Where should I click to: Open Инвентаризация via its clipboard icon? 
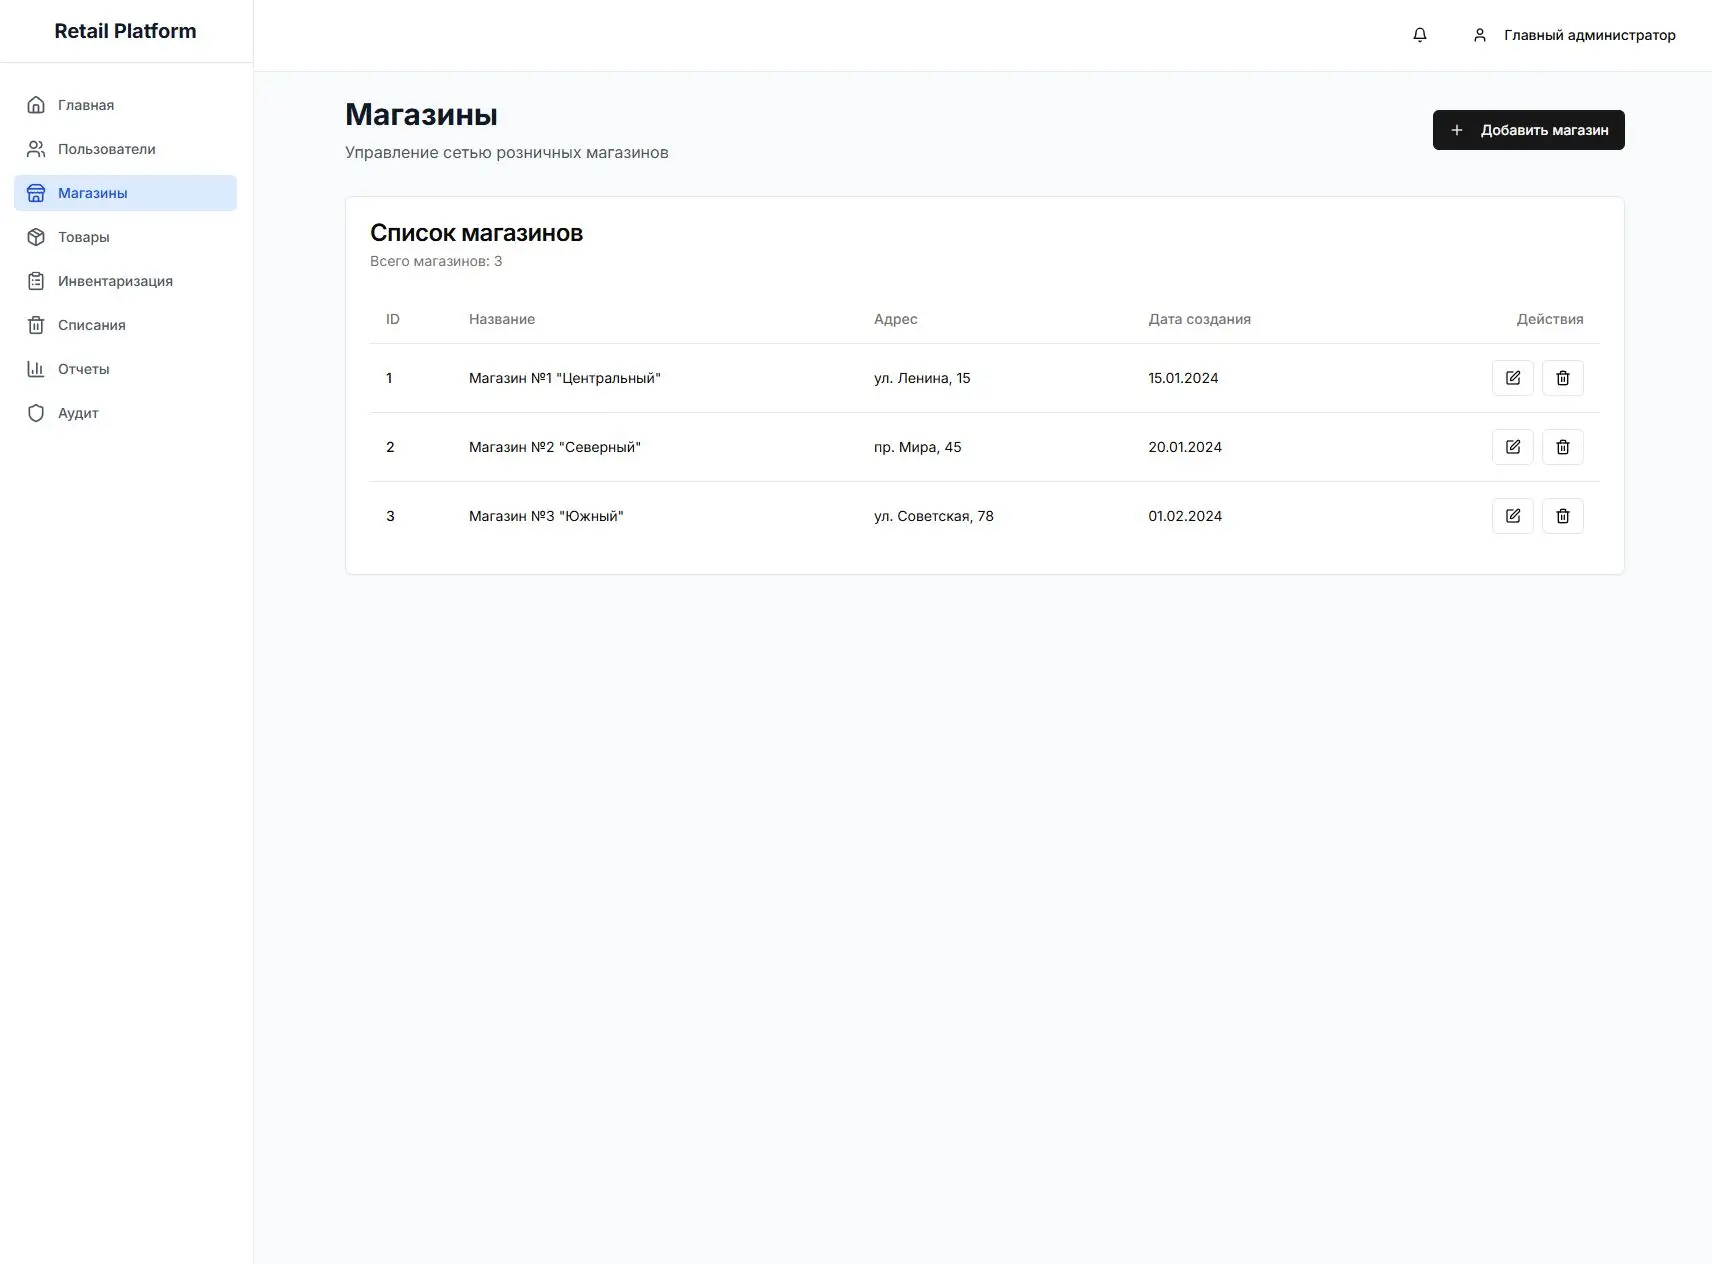coord(36,281)
